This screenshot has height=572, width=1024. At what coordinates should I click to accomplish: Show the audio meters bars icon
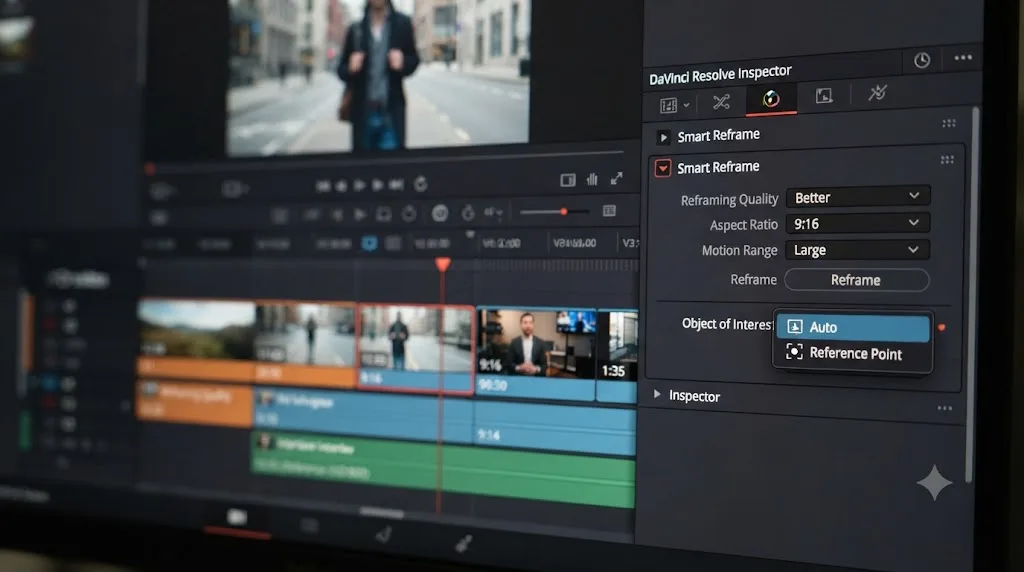click(x=592, y=179)
